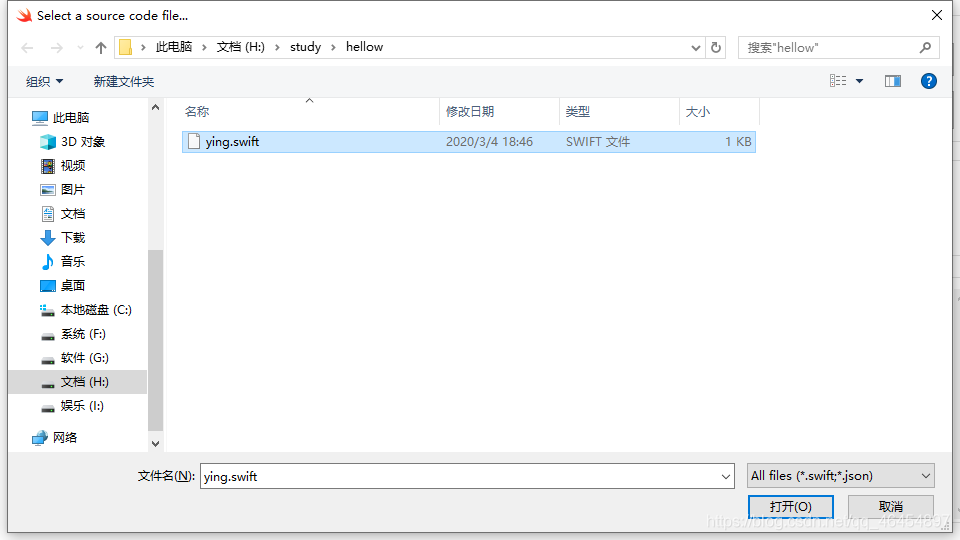
Task: Sort files by 名称 column
Action: point(197,111)
